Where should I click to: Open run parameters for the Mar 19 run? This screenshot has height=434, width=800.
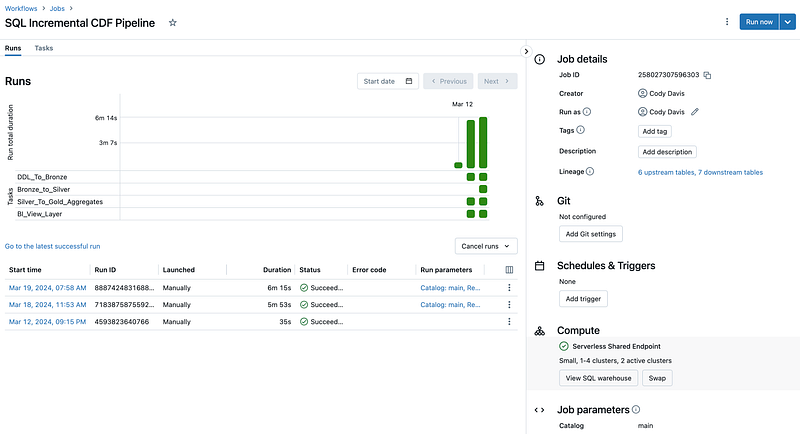click(450, 288)
